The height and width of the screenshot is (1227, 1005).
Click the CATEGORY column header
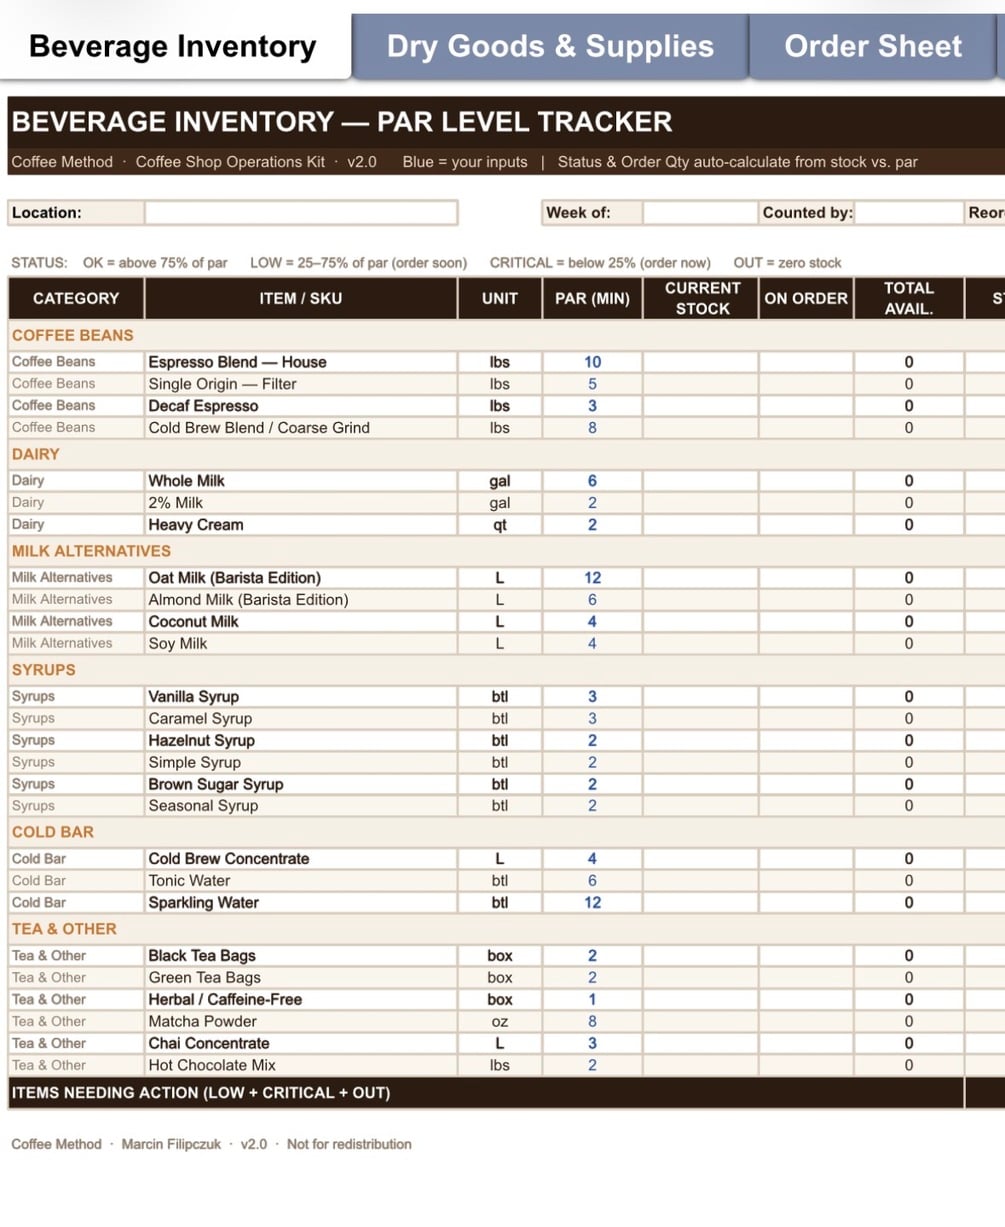(76, 298)
